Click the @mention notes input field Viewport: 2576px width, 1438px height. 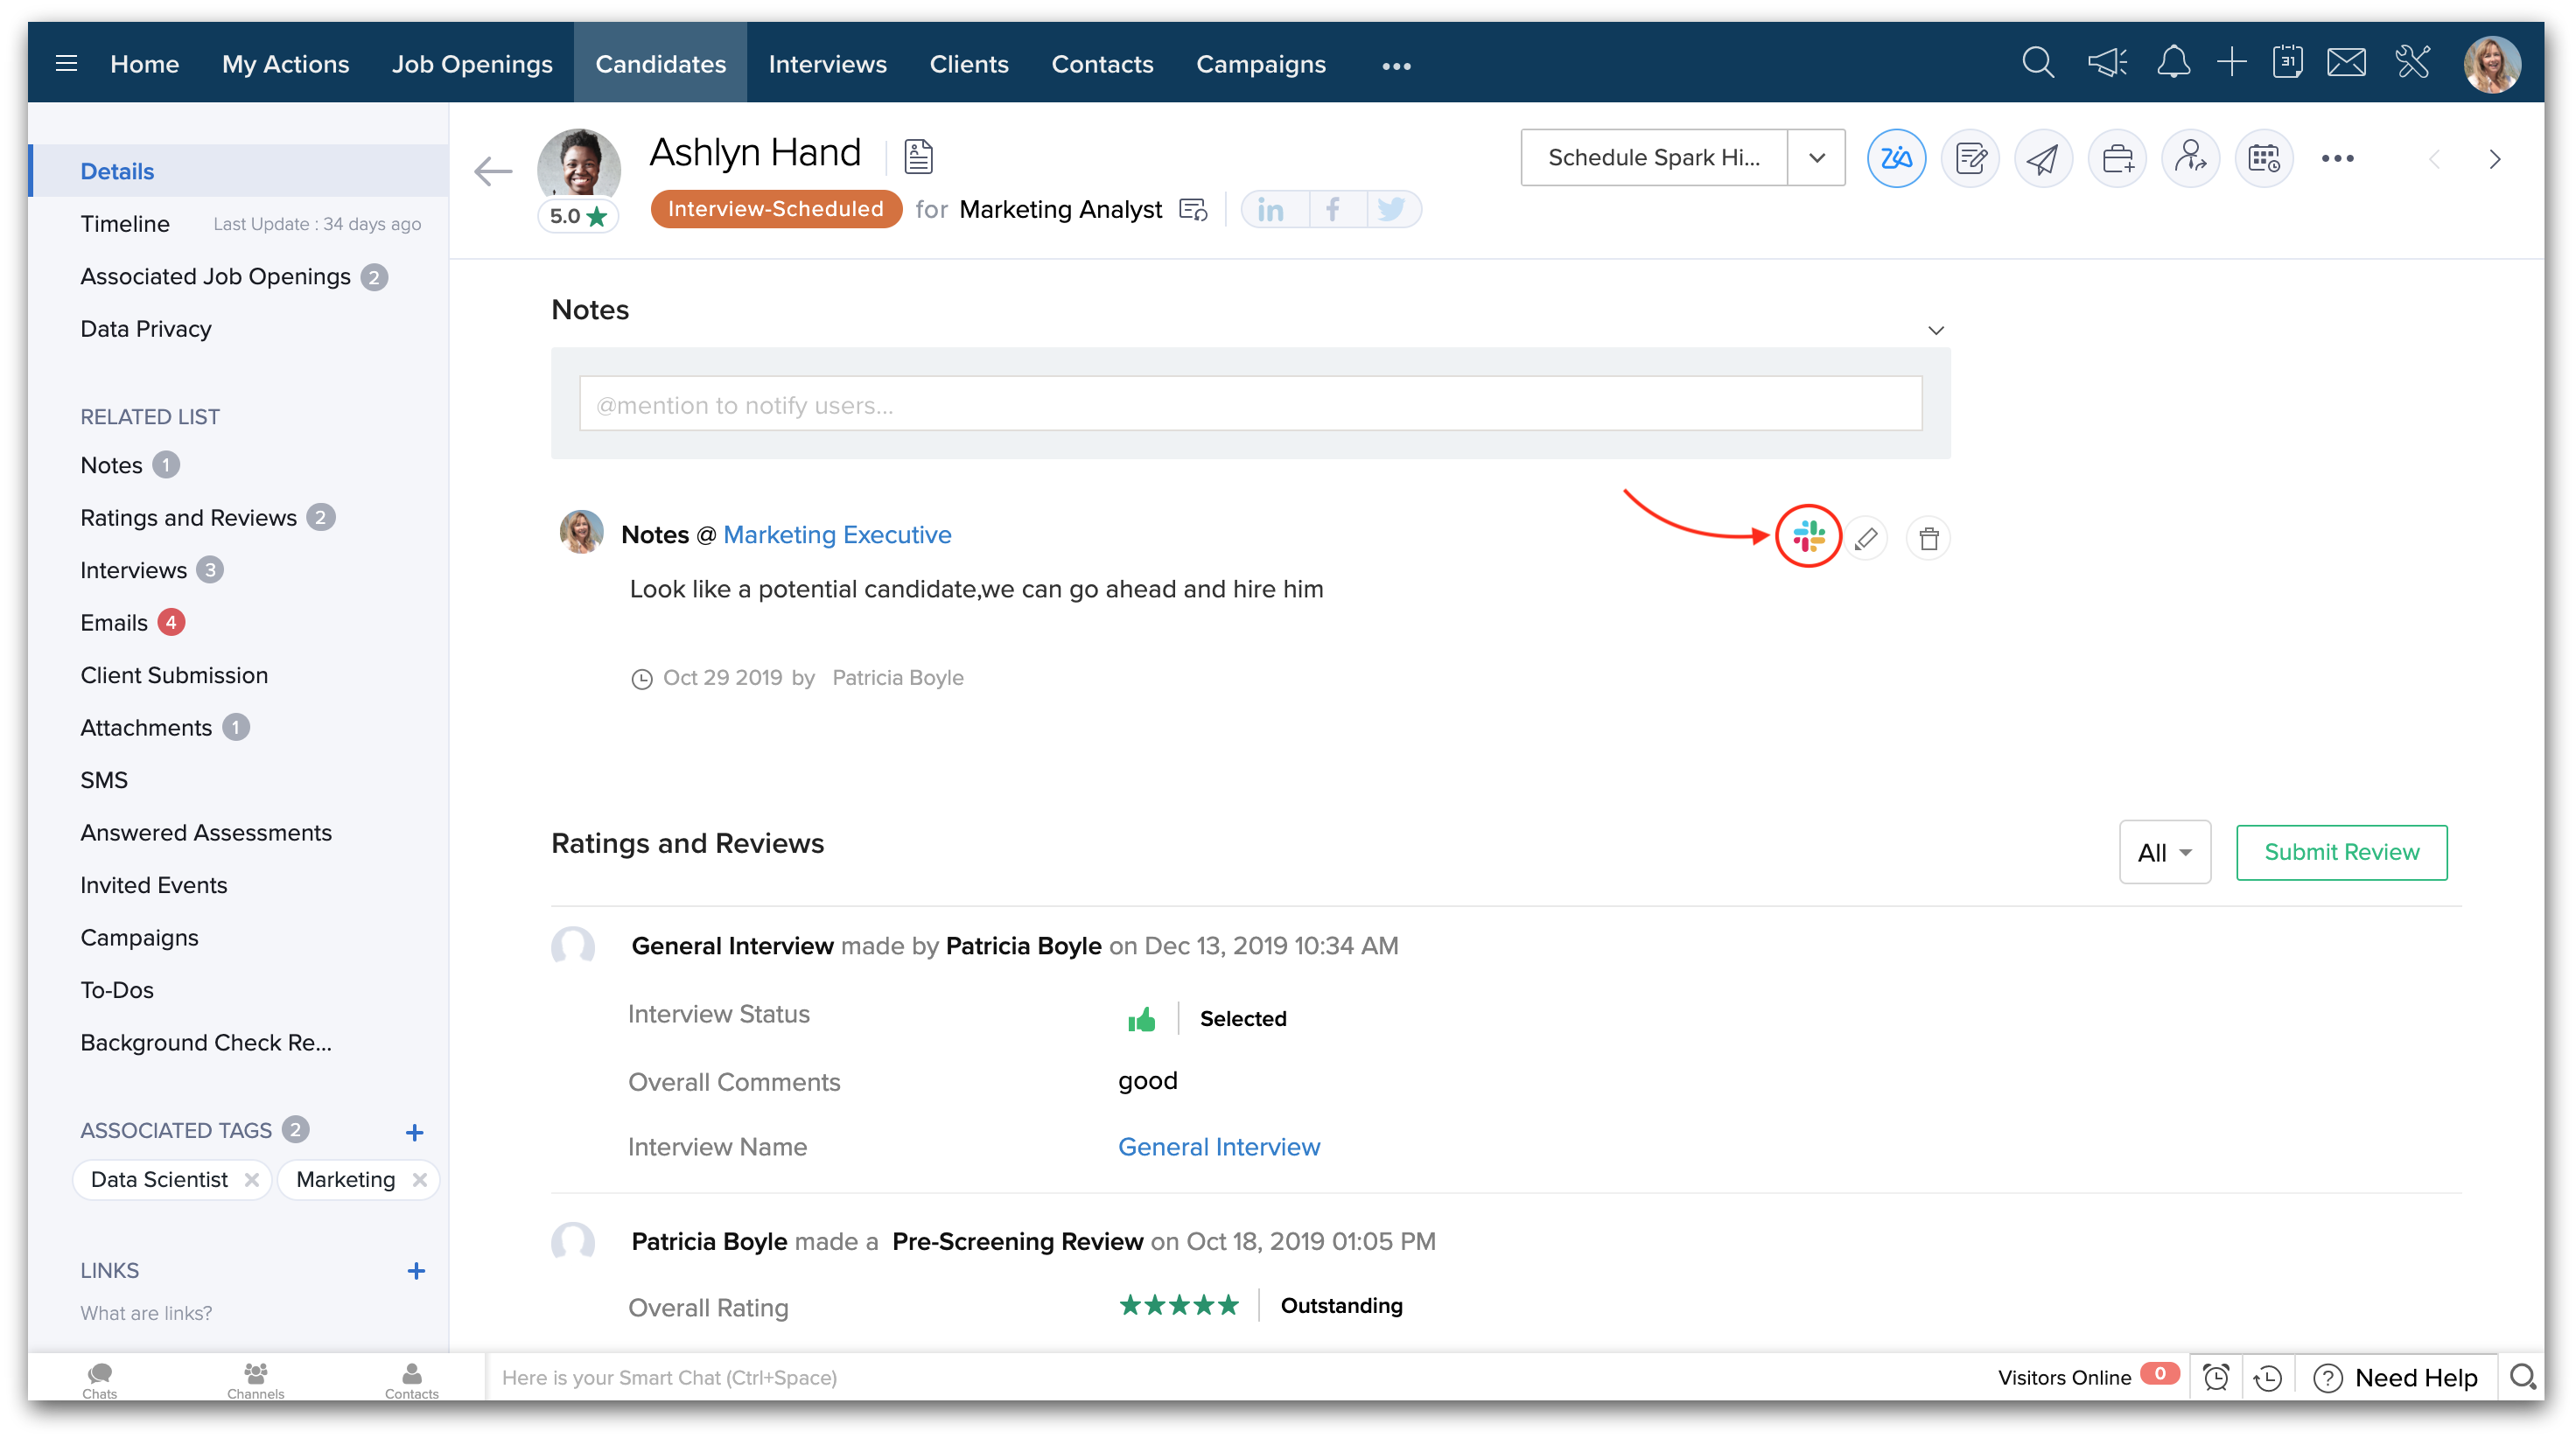(x=1250, y=404)
